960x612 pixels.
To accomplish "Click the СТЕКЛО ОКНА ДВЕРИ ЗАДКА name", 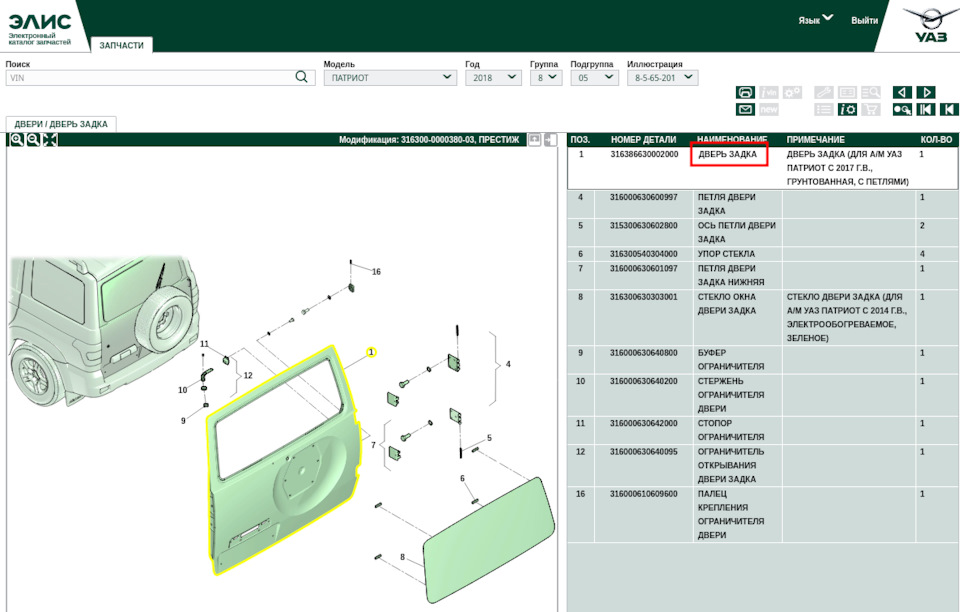I will [x=727, y=304].
